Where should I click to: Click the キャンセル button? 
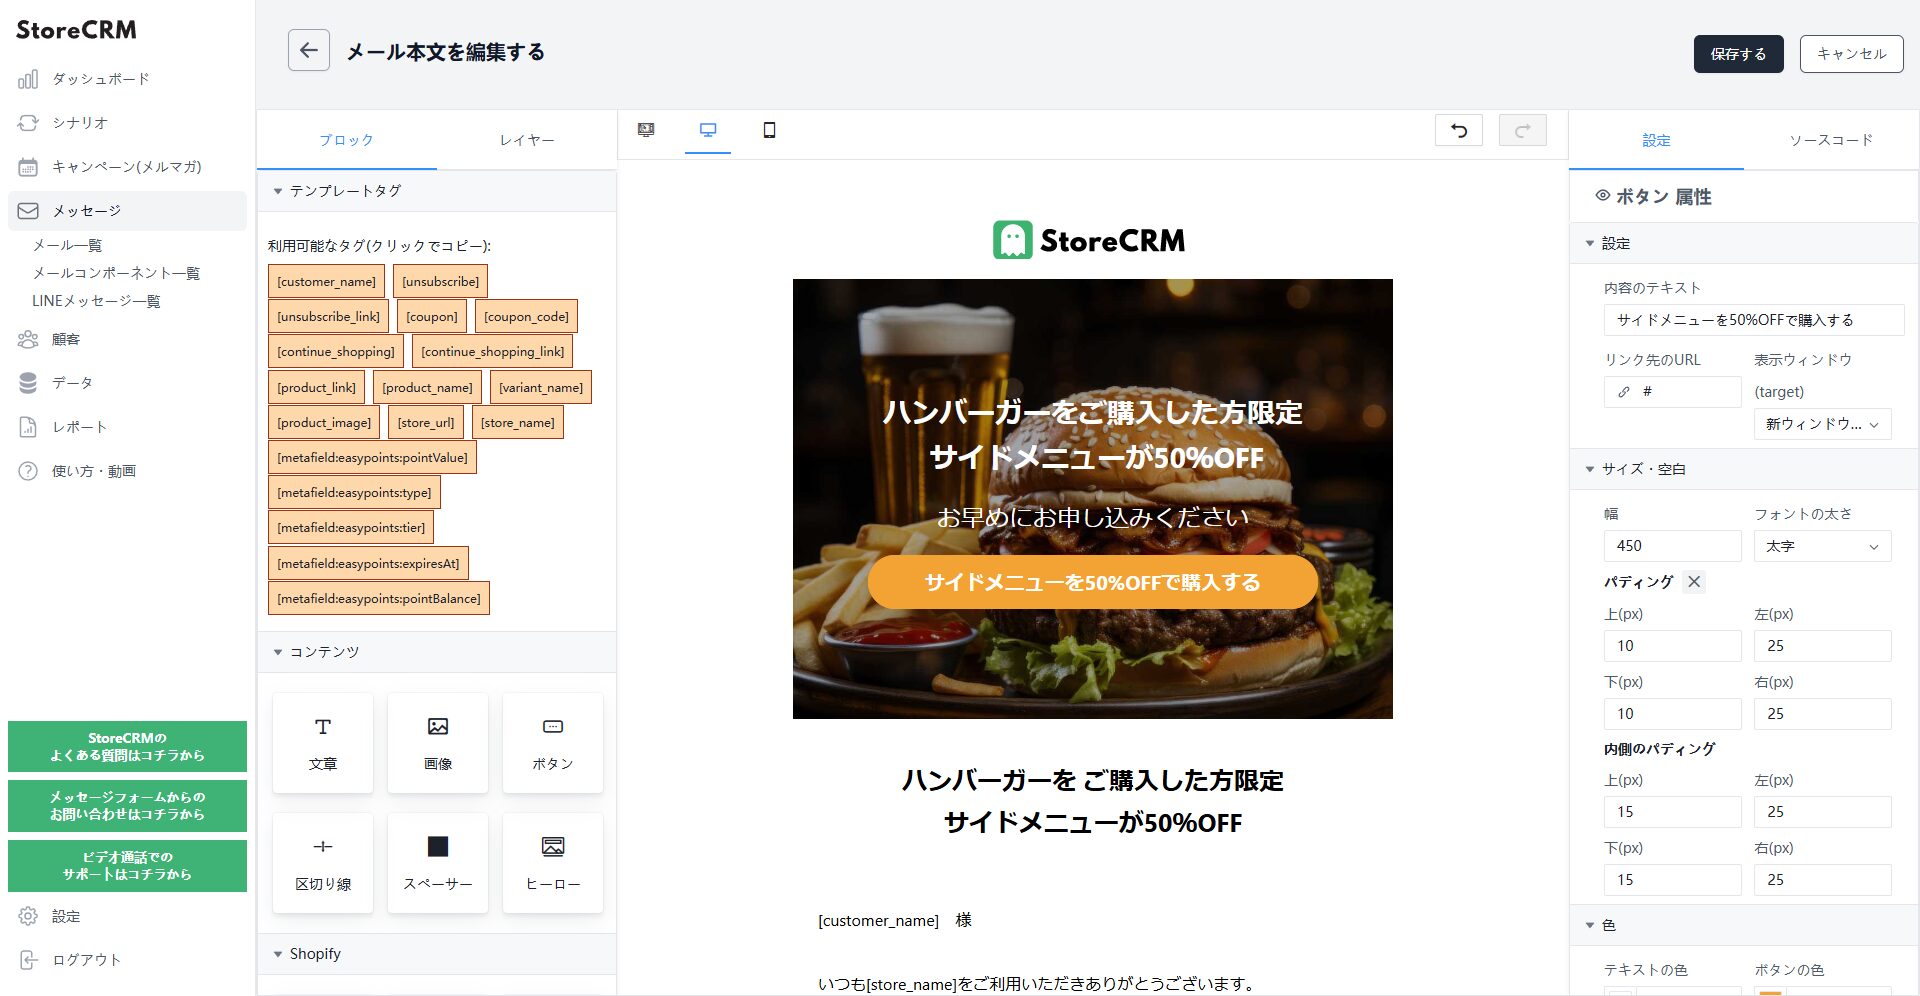[1851, 54]
